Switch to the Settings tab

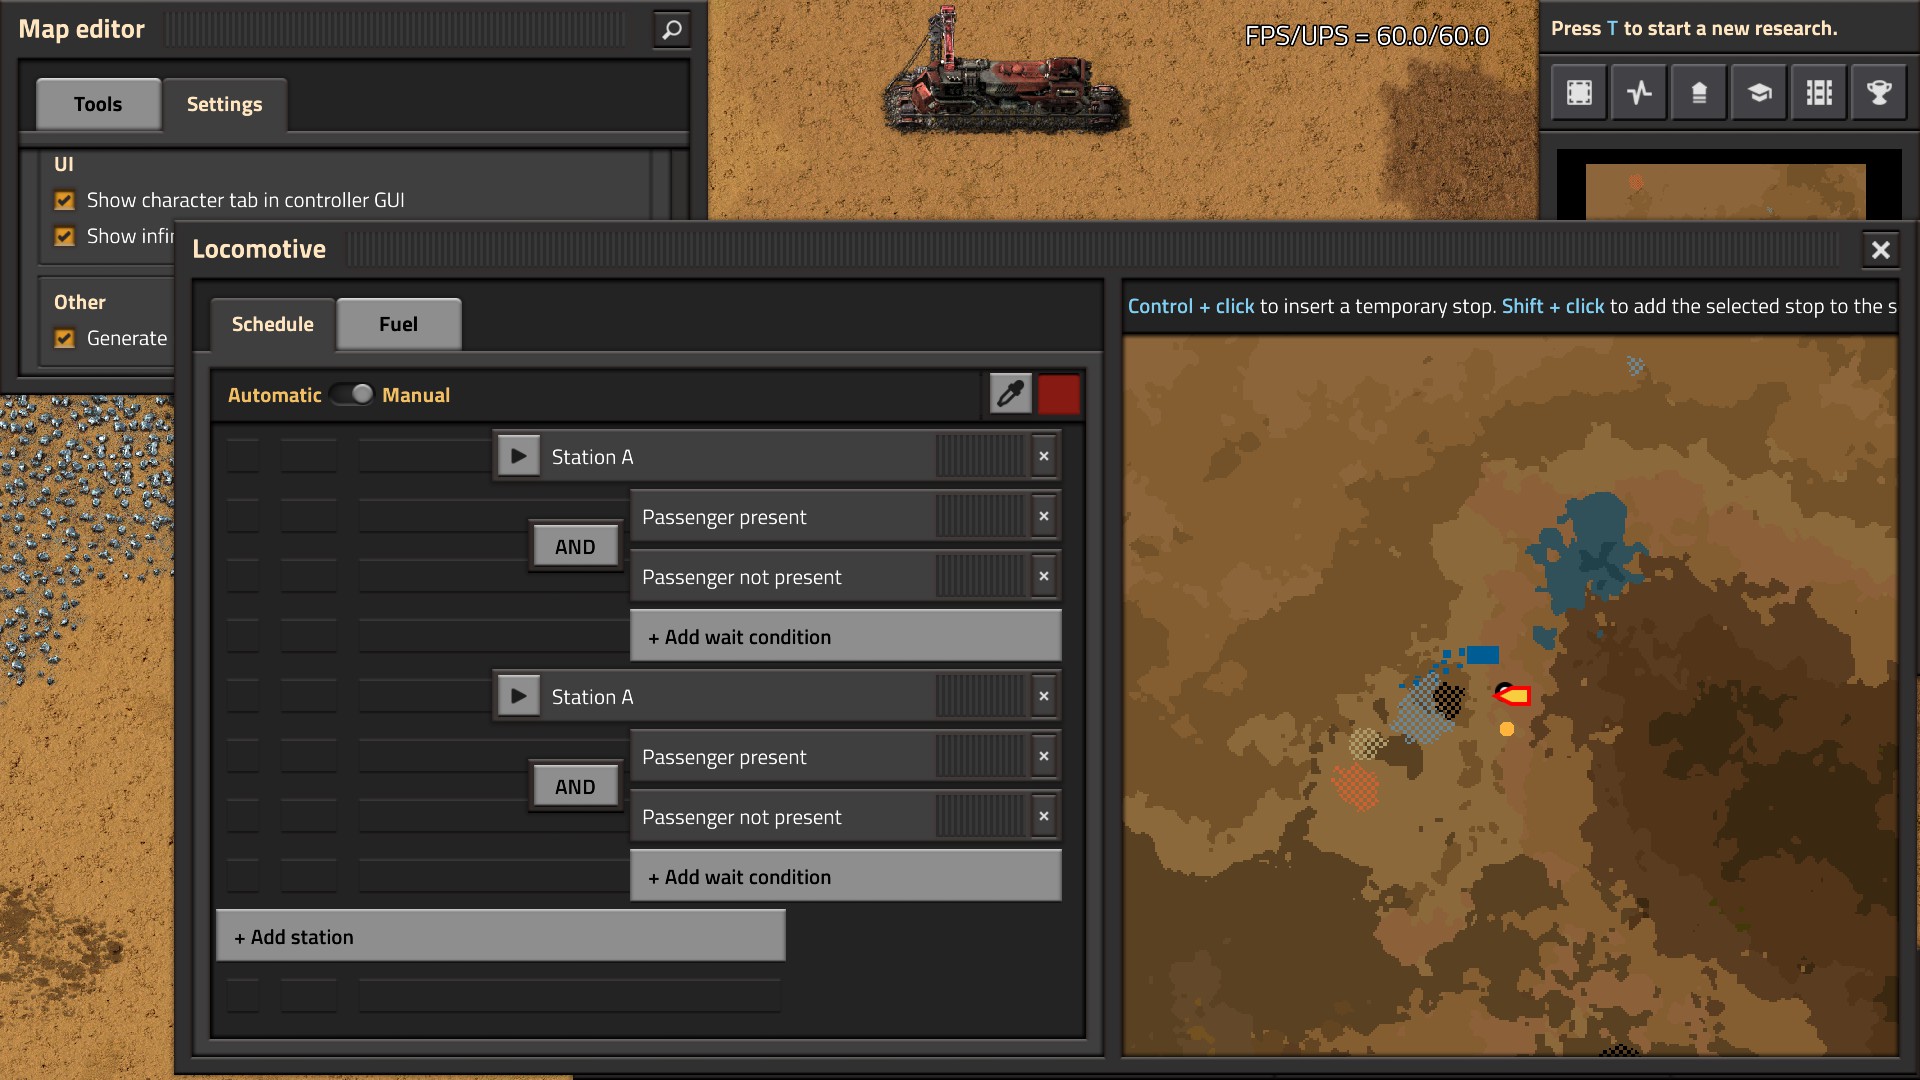(224, 104)
